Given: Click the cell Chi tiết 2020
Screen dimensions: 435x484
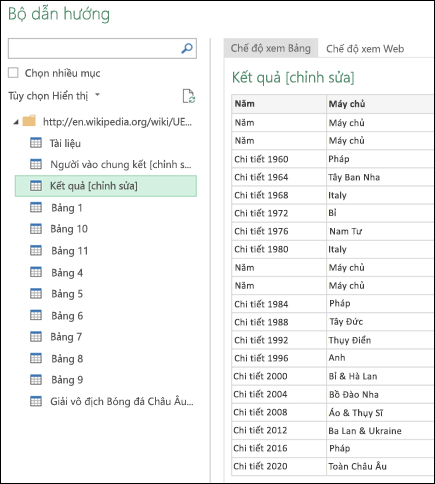Looking at the screenshot, I should pyautogui.click(x=279, y=466).
